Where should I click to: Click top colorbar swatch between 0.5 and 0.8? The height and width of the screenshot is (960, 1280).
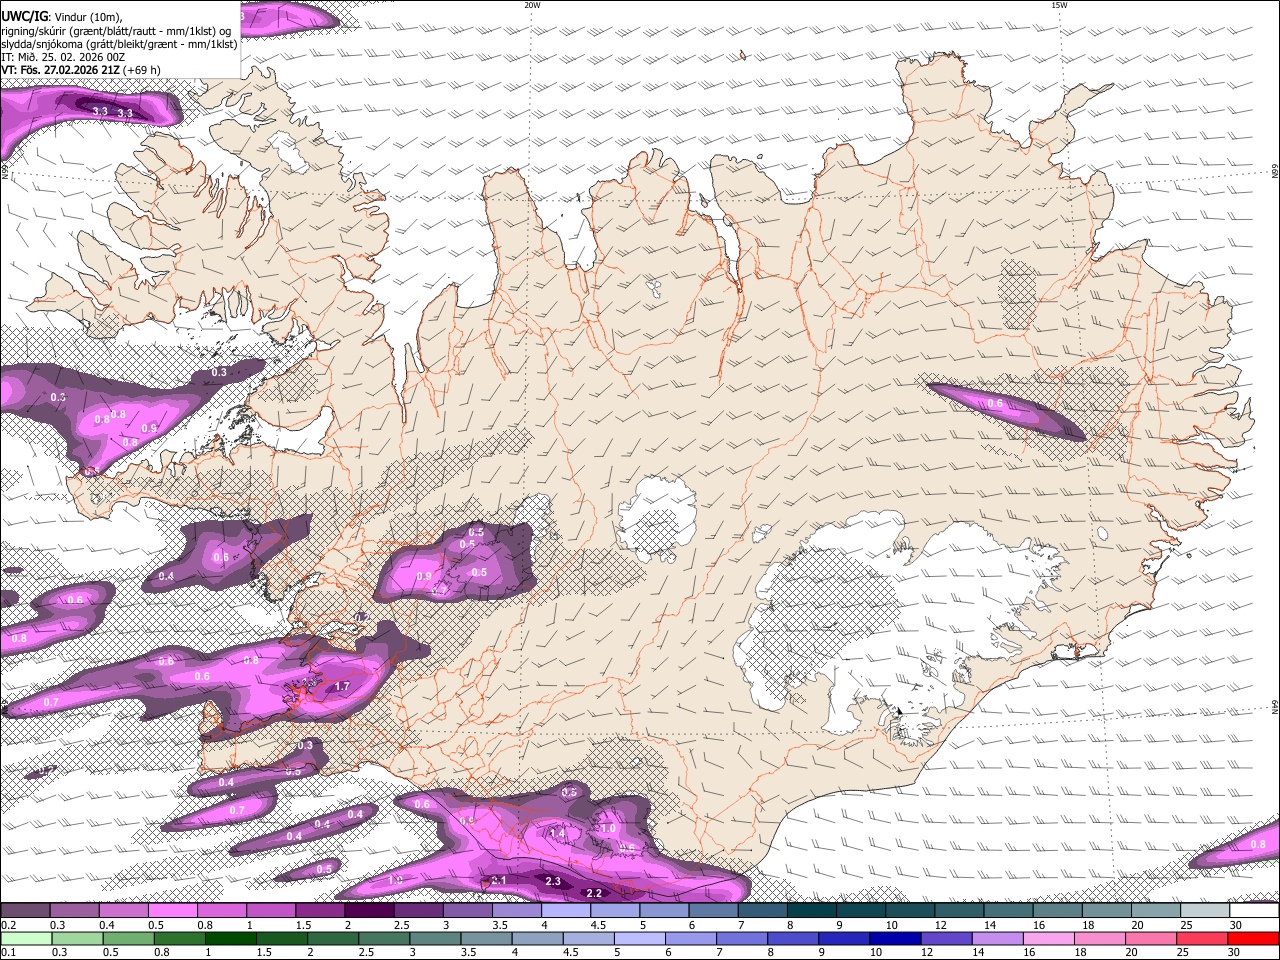pyautogui.click(x=172, y=910)
